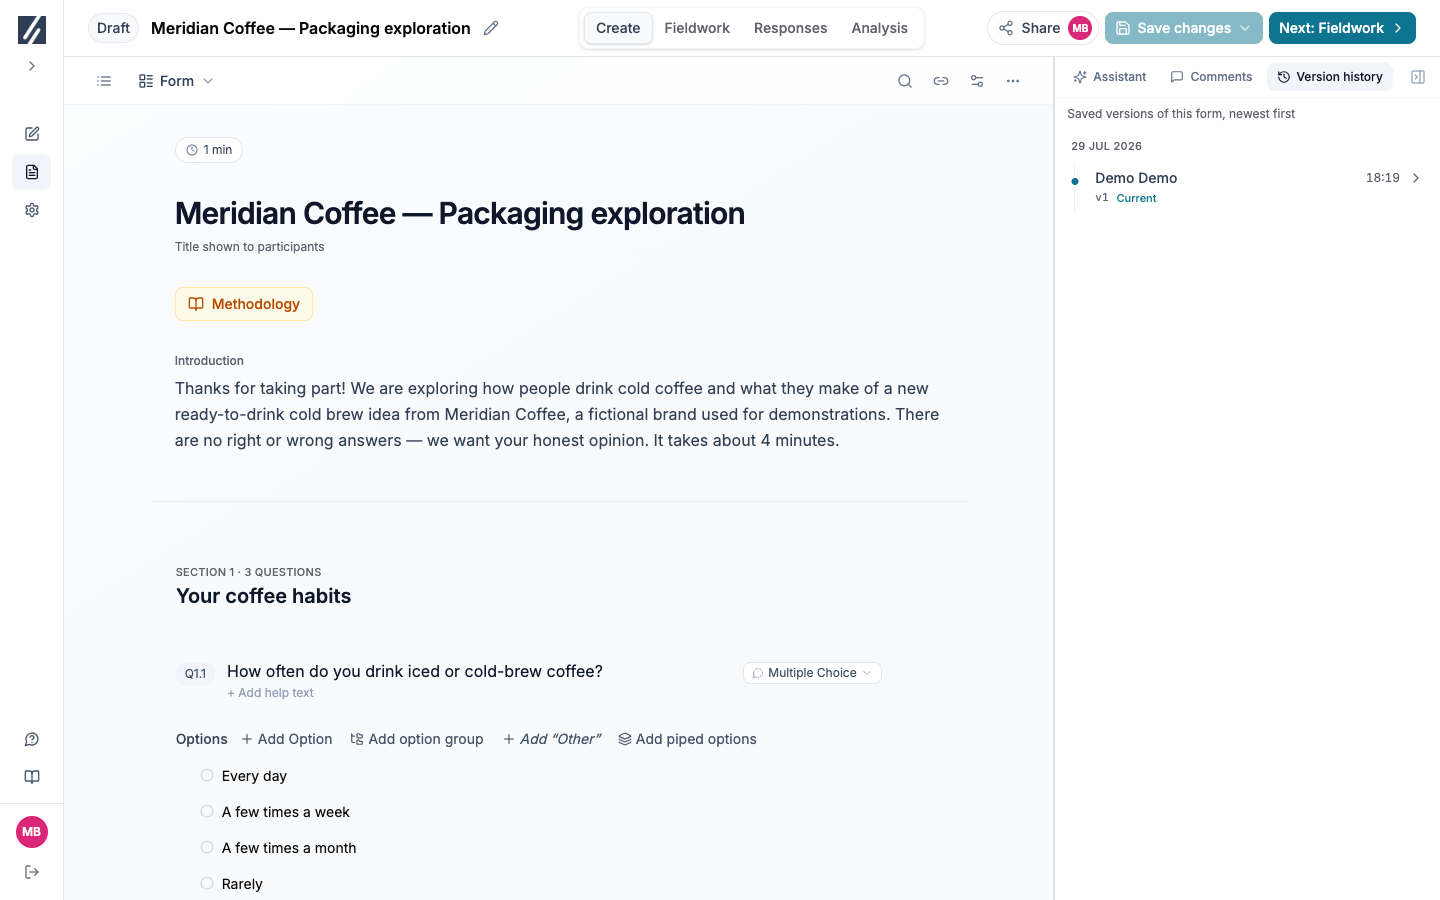The height and width of the screenshot is (900, 1440).
Task: Click the link chain icon
Action: [941, 81]
